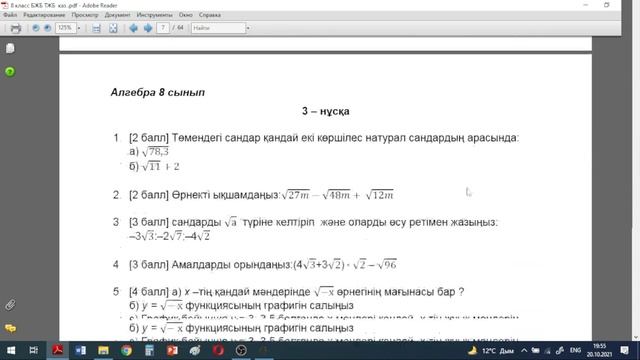Open PowerPoint from taskbar

(172, 351)
